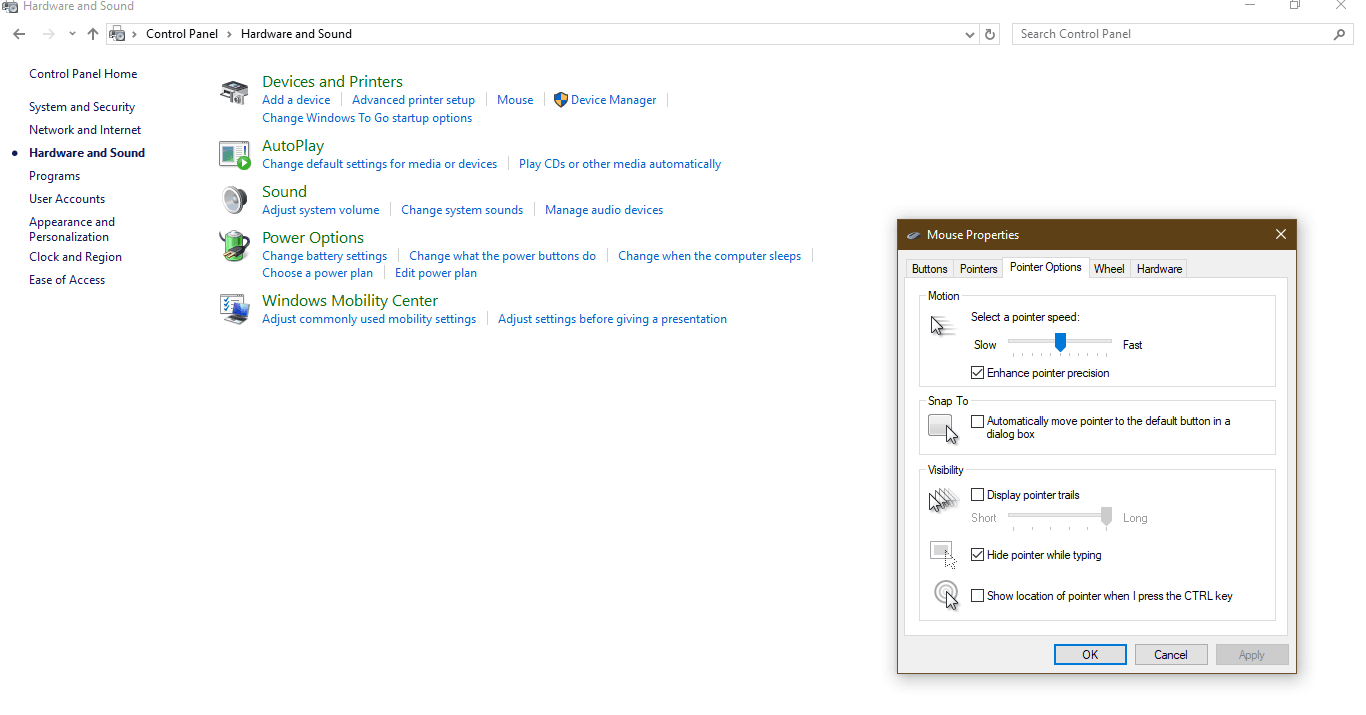This screenshot has height=715, width=1366.
Task: Expand the address bar history dropdown
Action: point(969,34)
